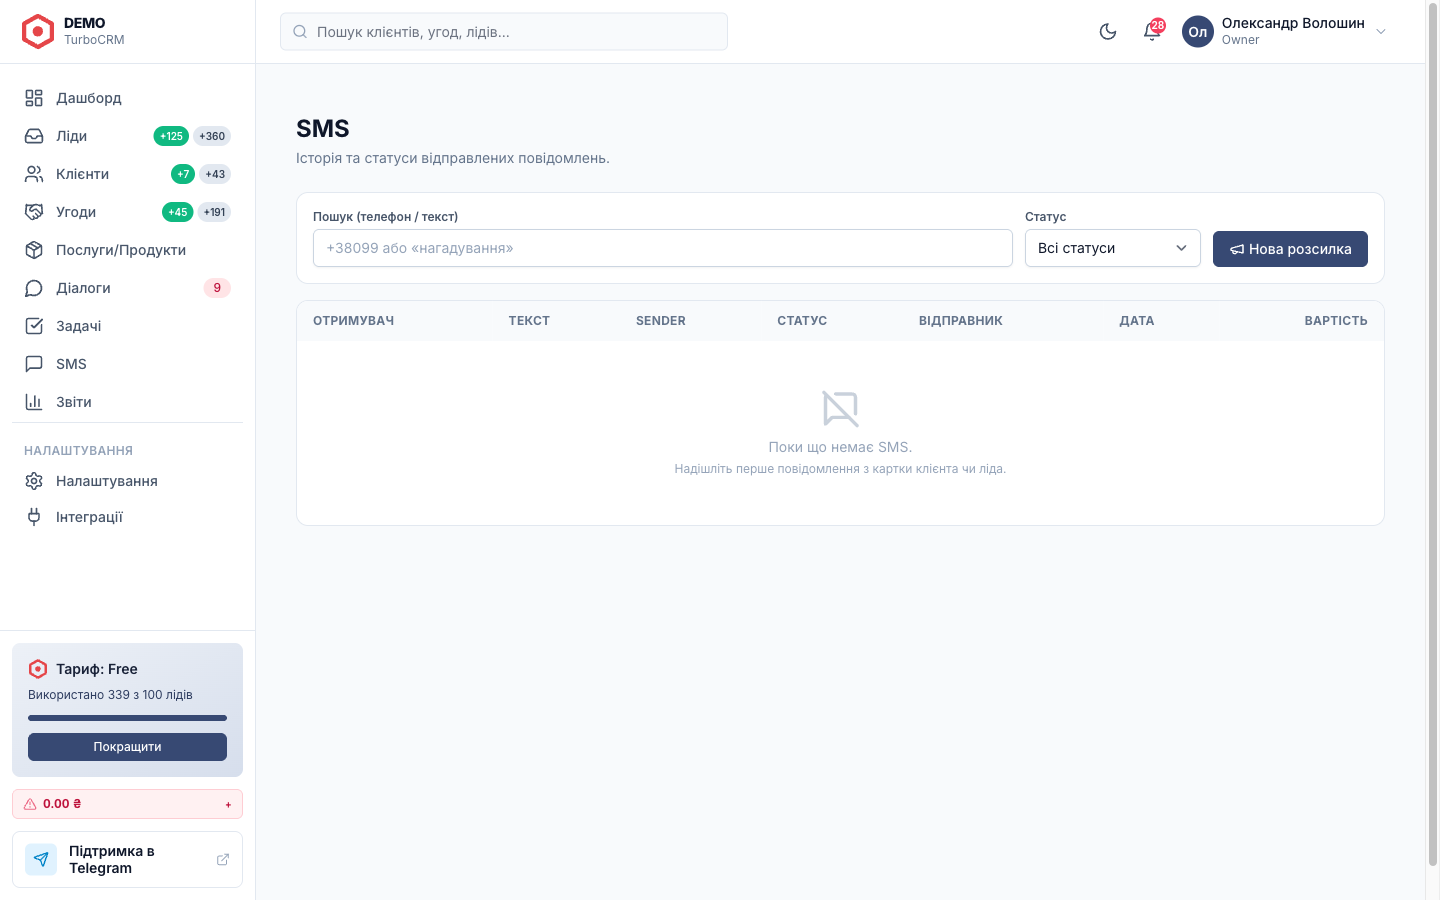Screen dimensions: 1440x900
Task: Click the Поки що немає SMS text
Action: [x=840, y=447]
